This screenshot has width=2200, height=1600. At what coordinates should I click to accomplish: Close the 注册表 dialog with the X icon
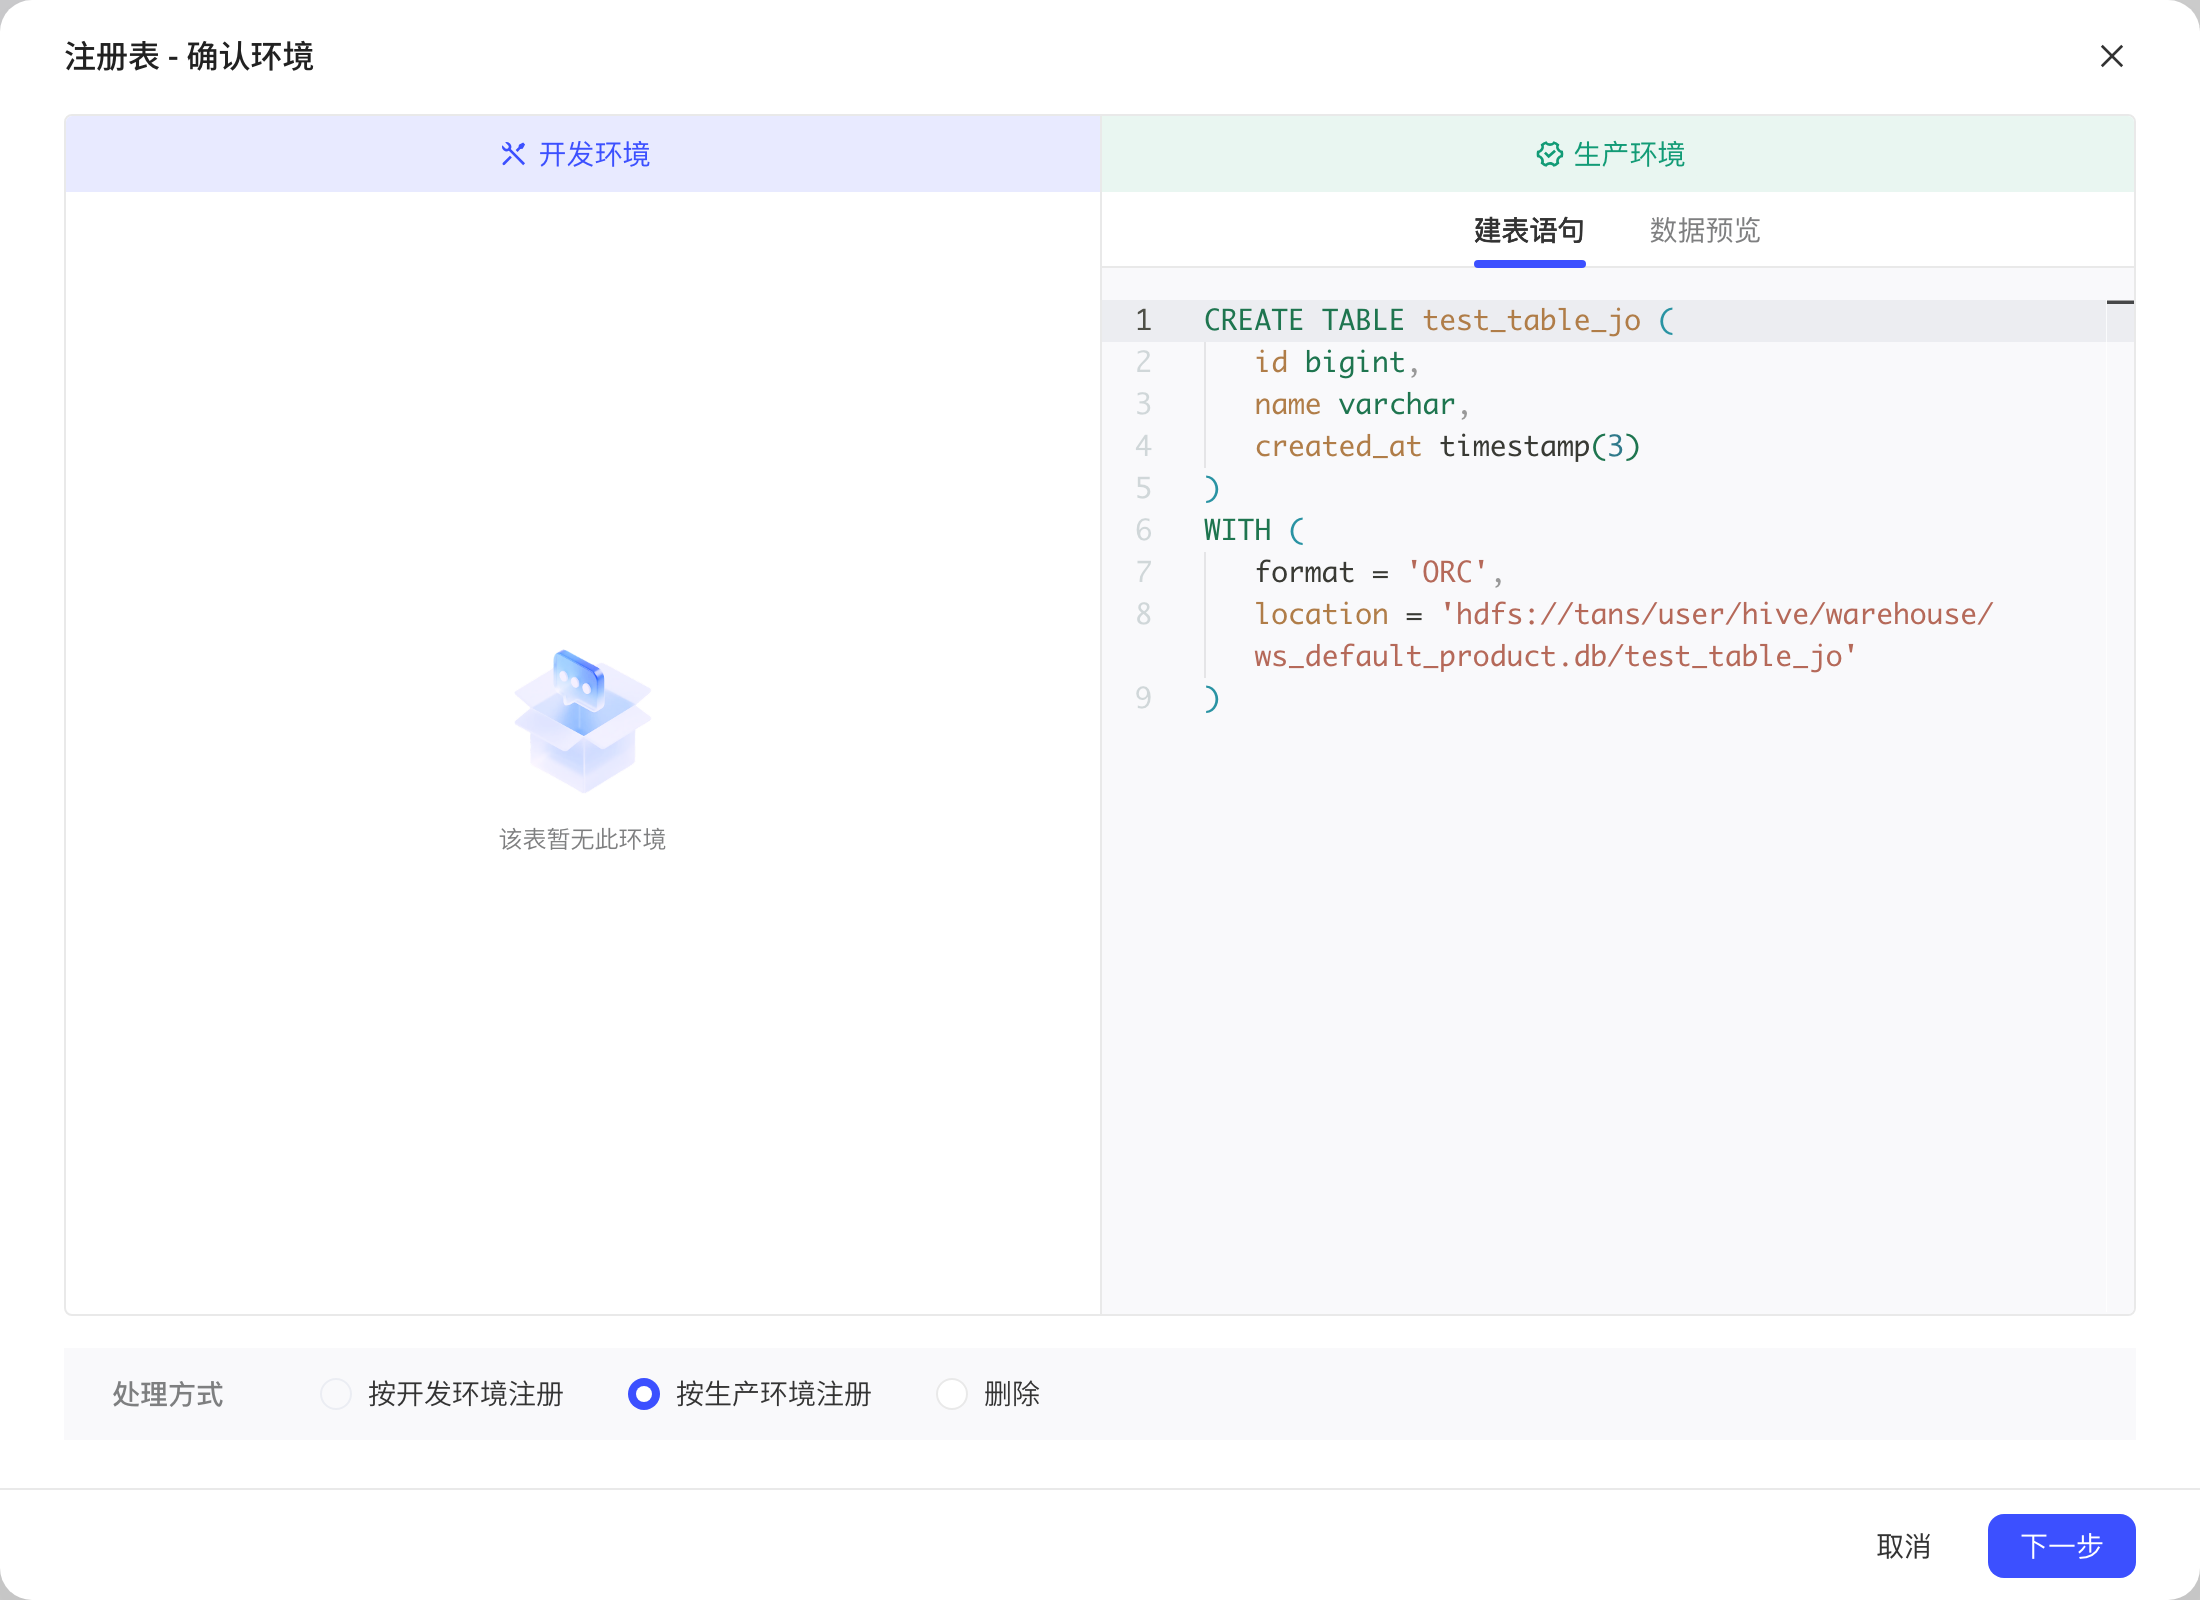2111,56
